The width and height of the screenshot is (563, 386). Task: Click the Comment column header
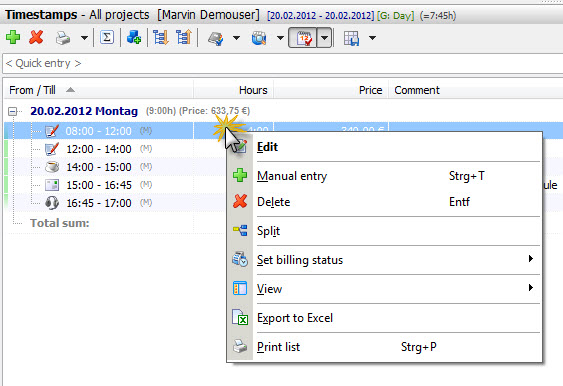[475, 90]
